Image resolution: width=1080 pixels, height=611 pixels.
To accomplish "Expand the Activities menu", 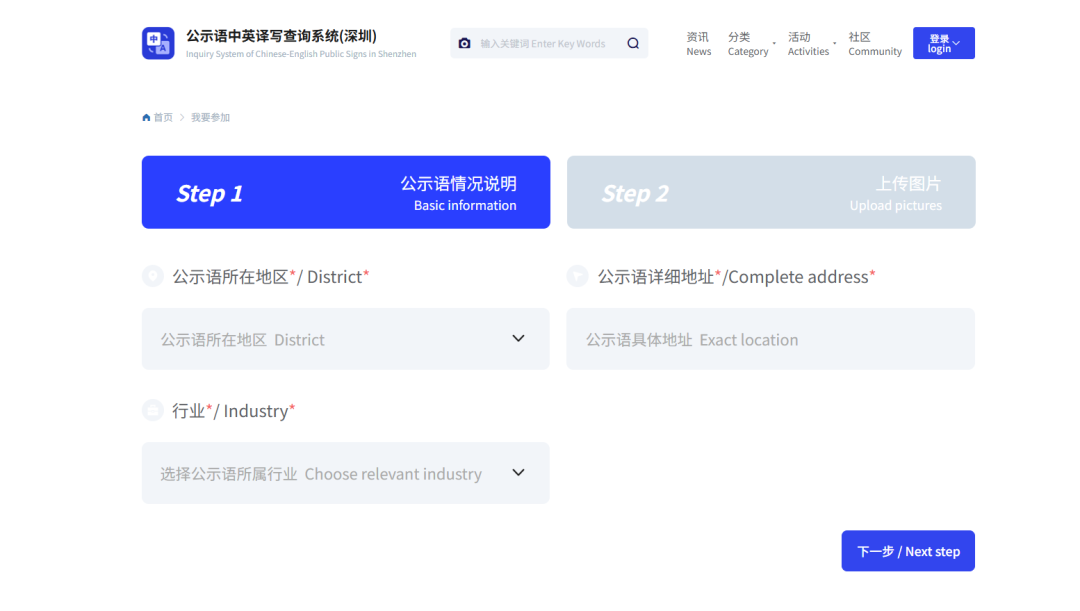I will coord(808,44).
